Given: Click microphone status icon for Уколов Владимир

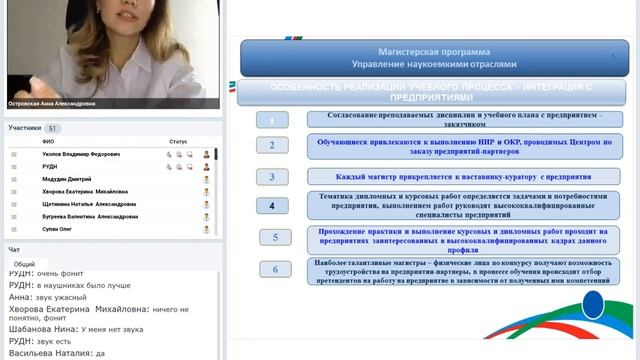Looking at the screenshot, I should [169, 154].
